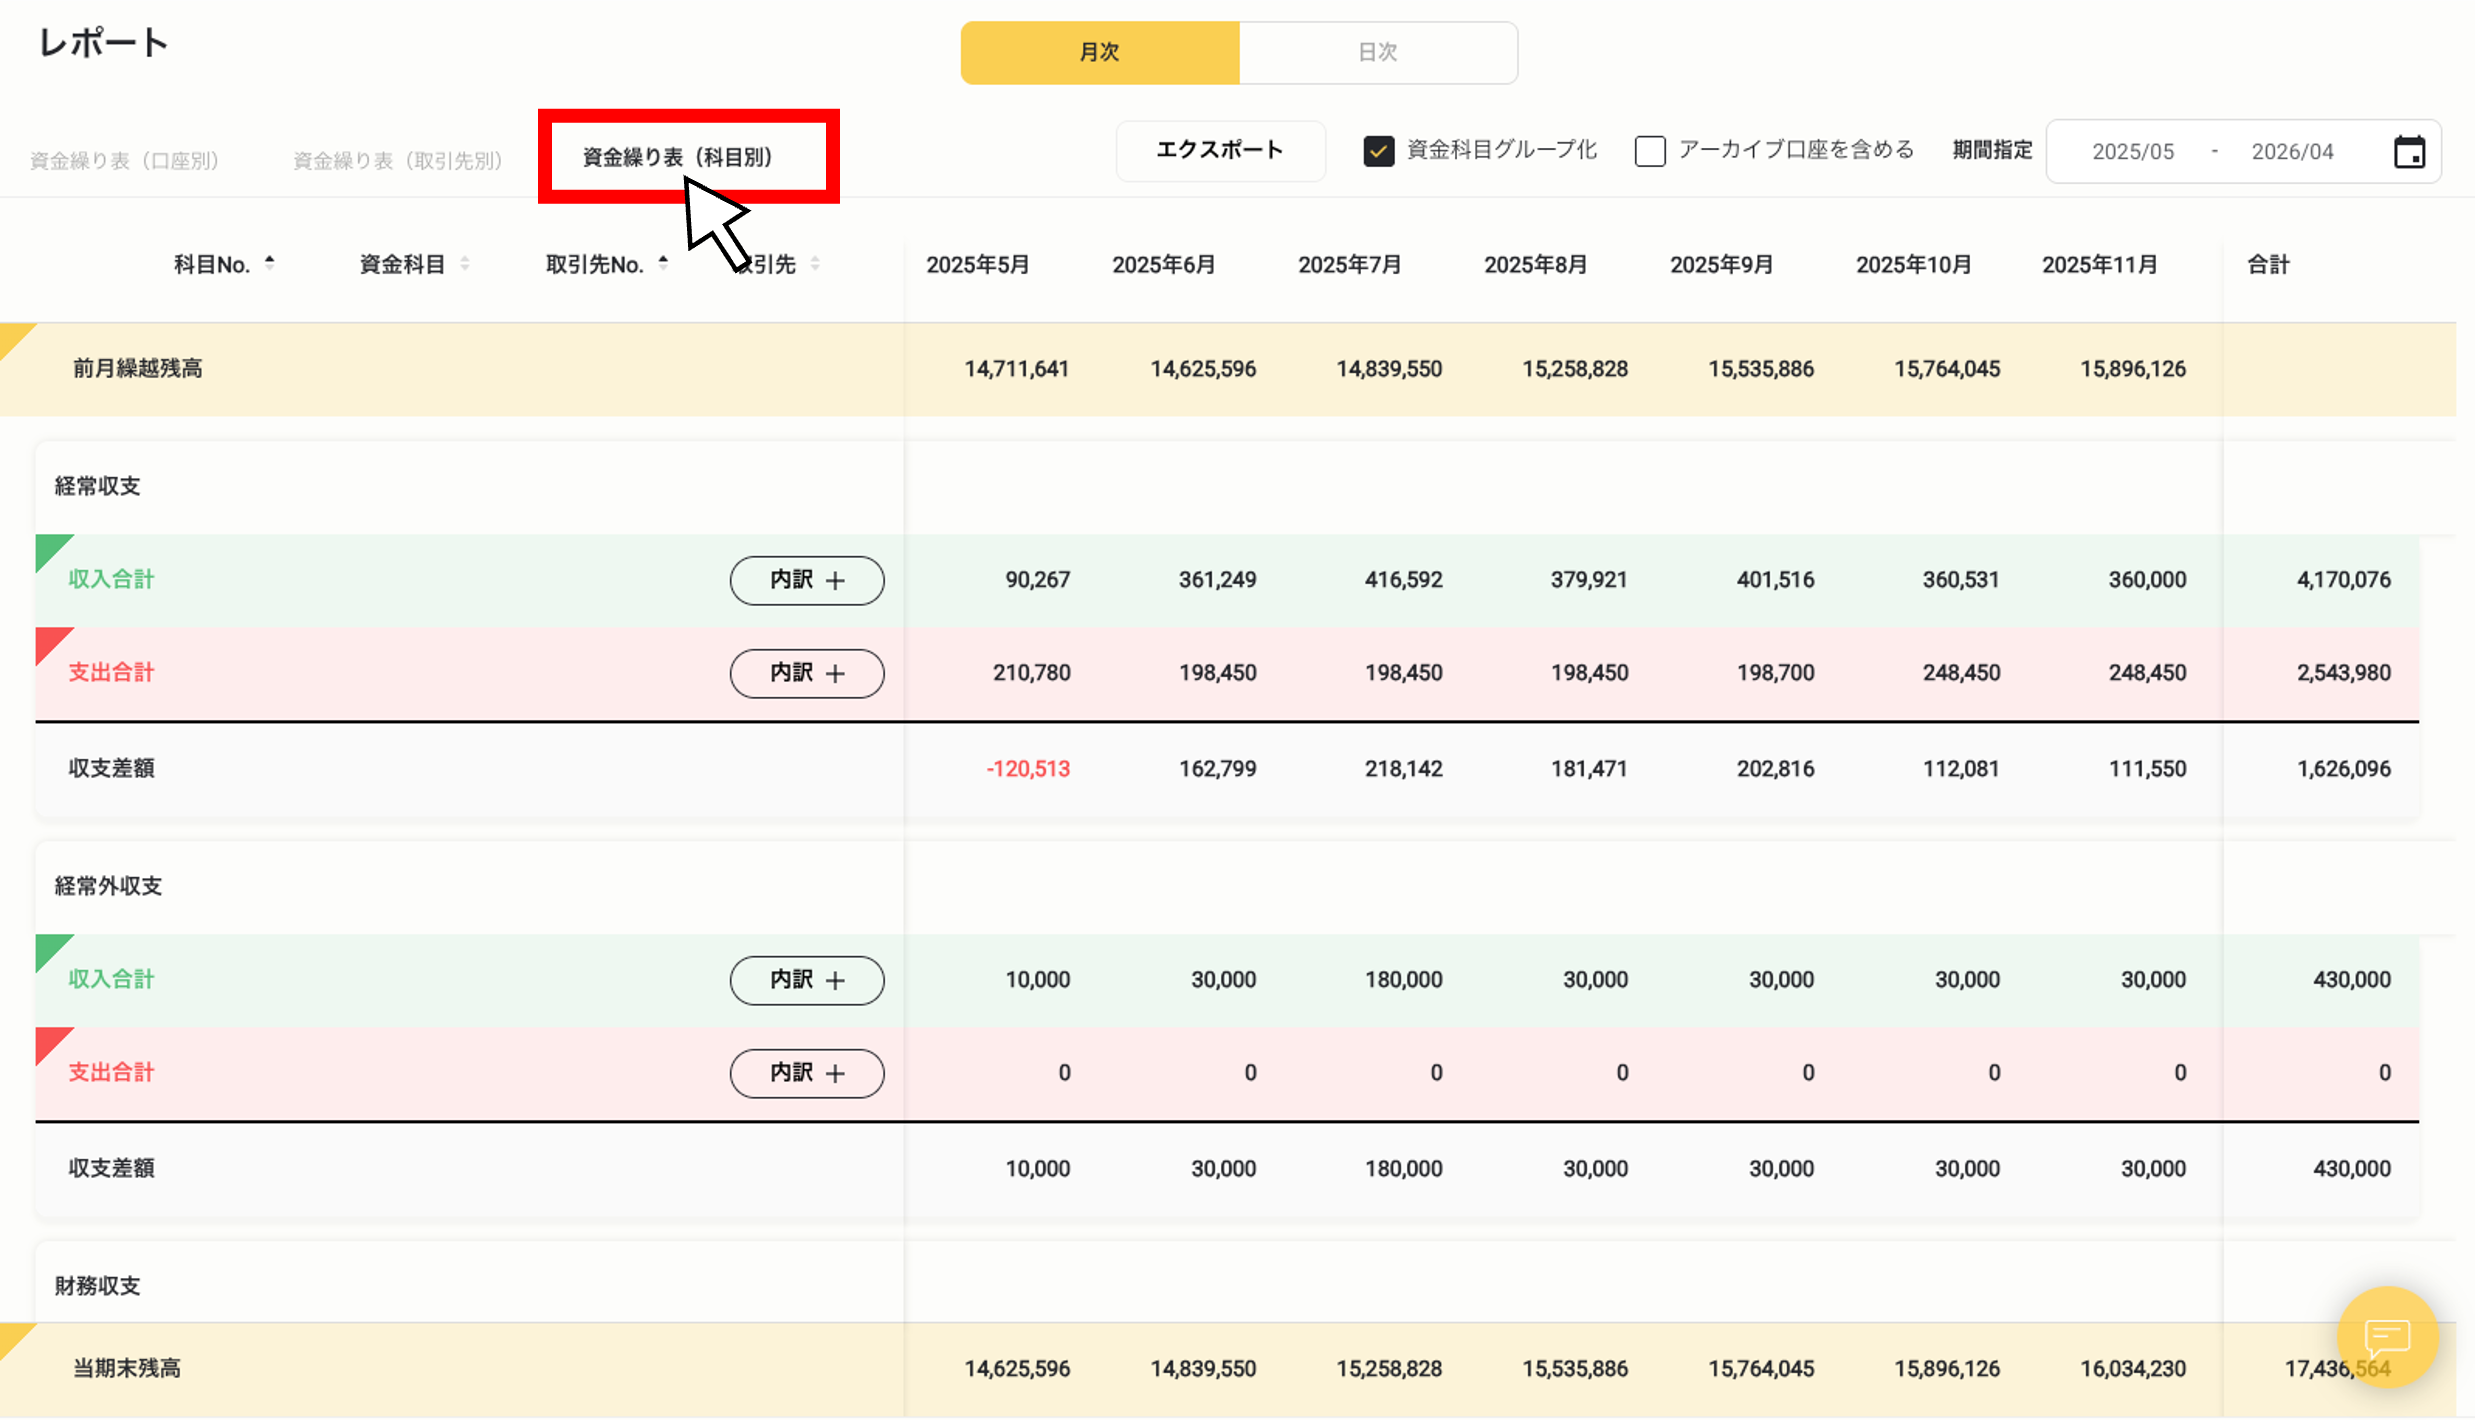
Task: Open the calendar picker icon
Action: point(2409,152)
